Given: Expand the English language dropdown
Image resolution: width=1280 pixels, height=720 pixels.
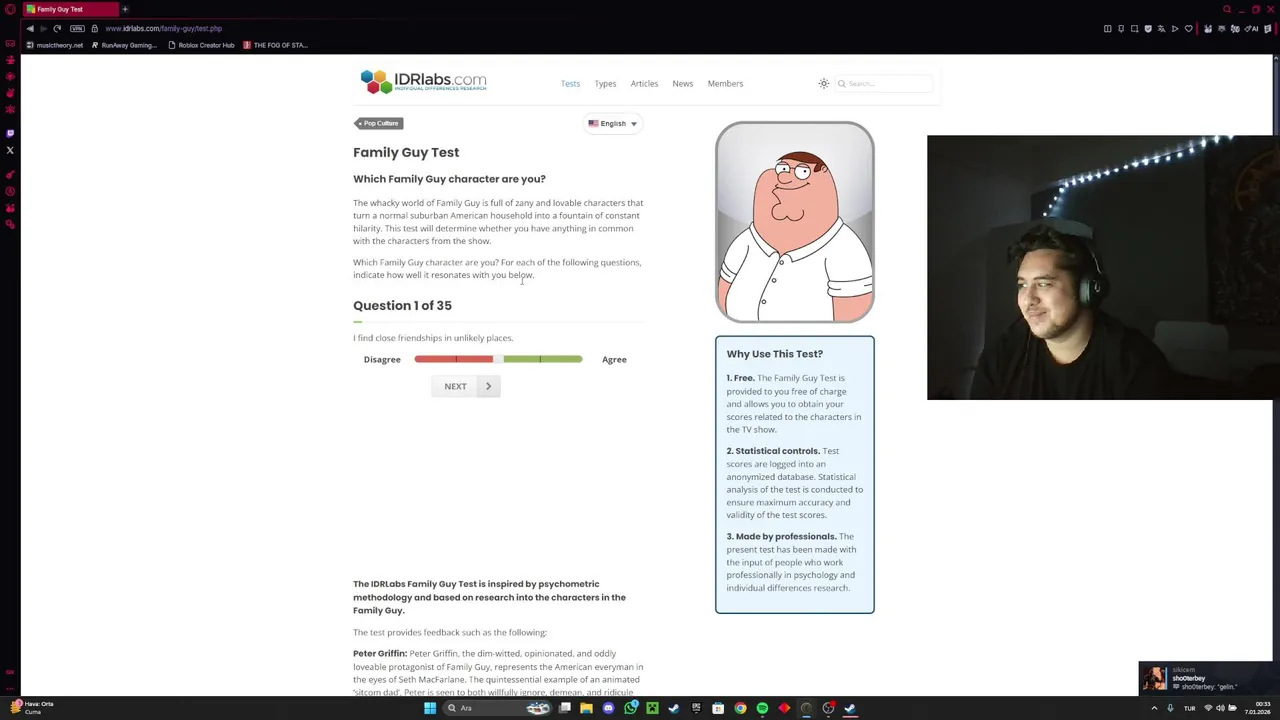Looking at the screenshot, I should 612,123.
